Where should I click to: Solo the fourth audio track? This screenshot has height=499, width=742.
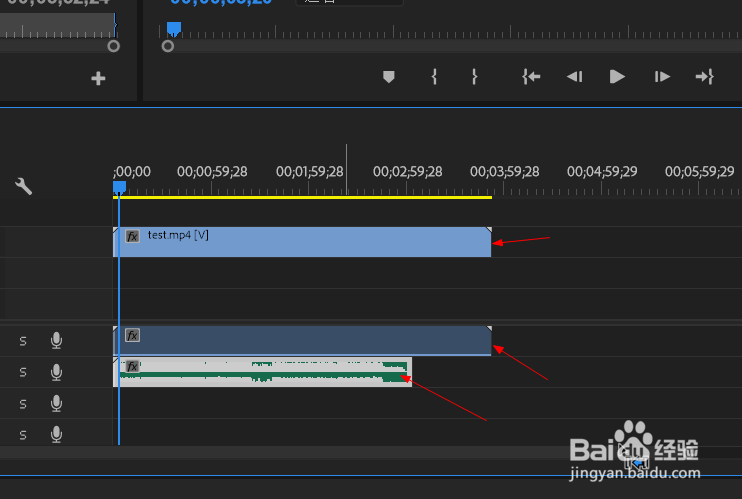coord(23,435)
